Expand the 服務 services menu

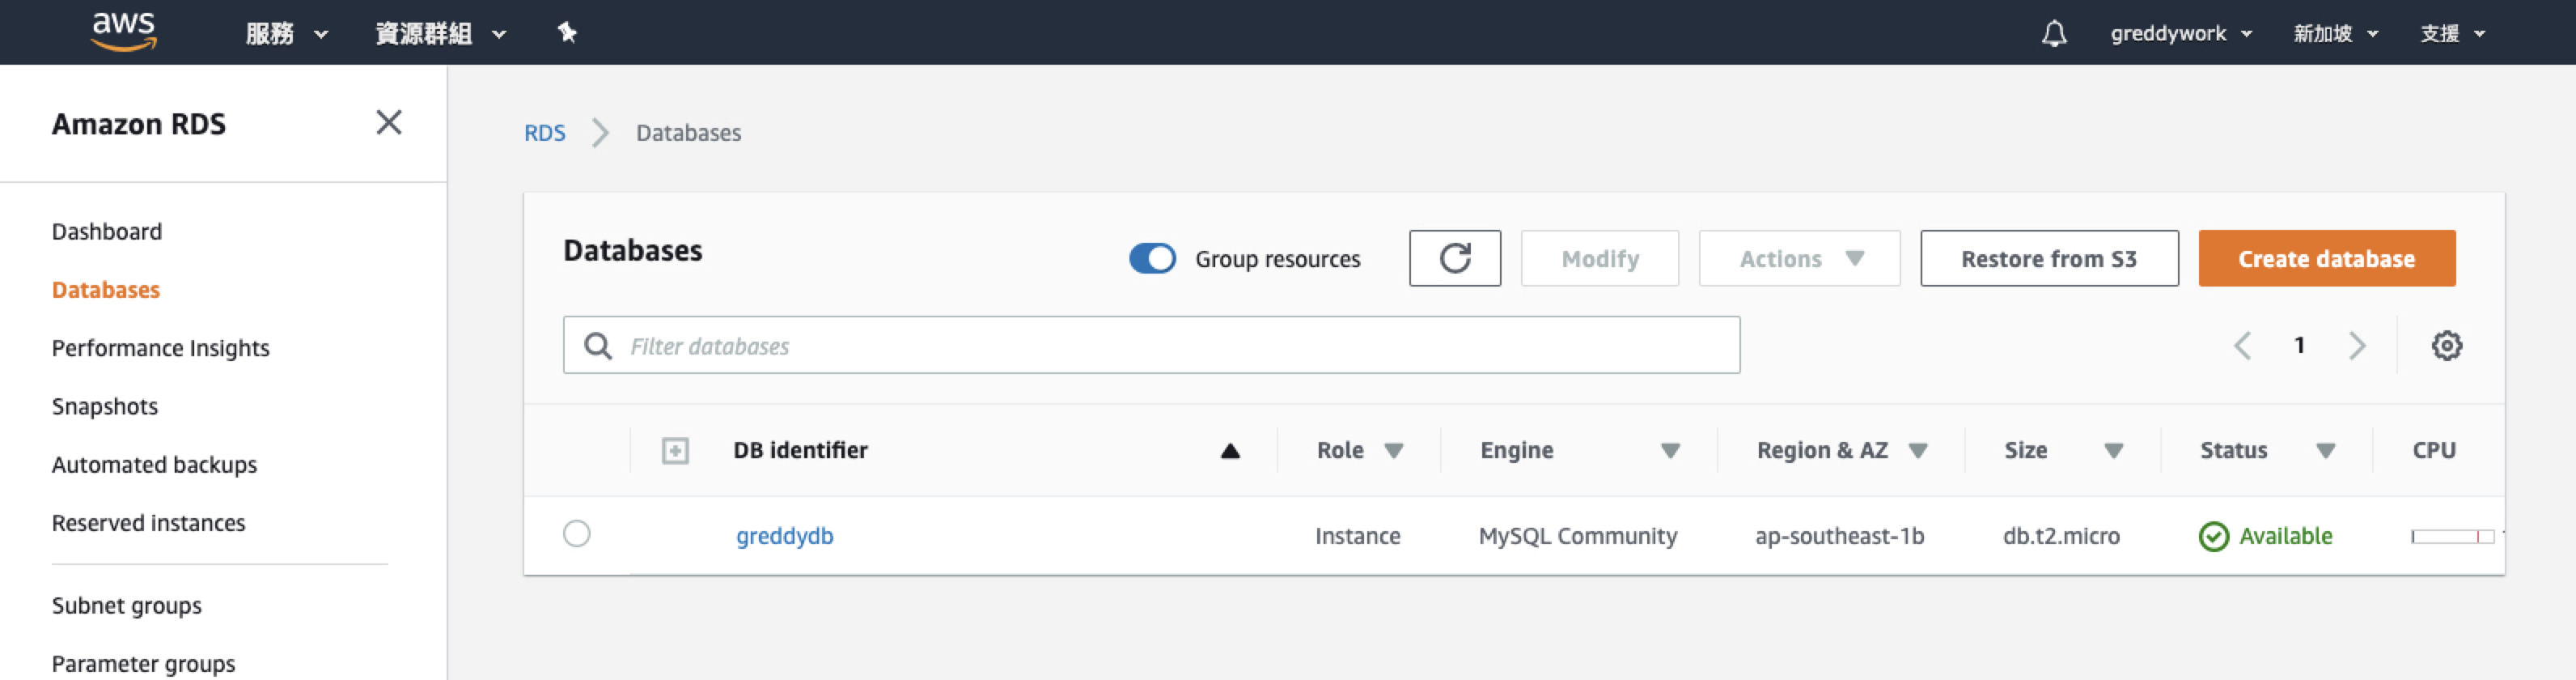coord(286,34)
